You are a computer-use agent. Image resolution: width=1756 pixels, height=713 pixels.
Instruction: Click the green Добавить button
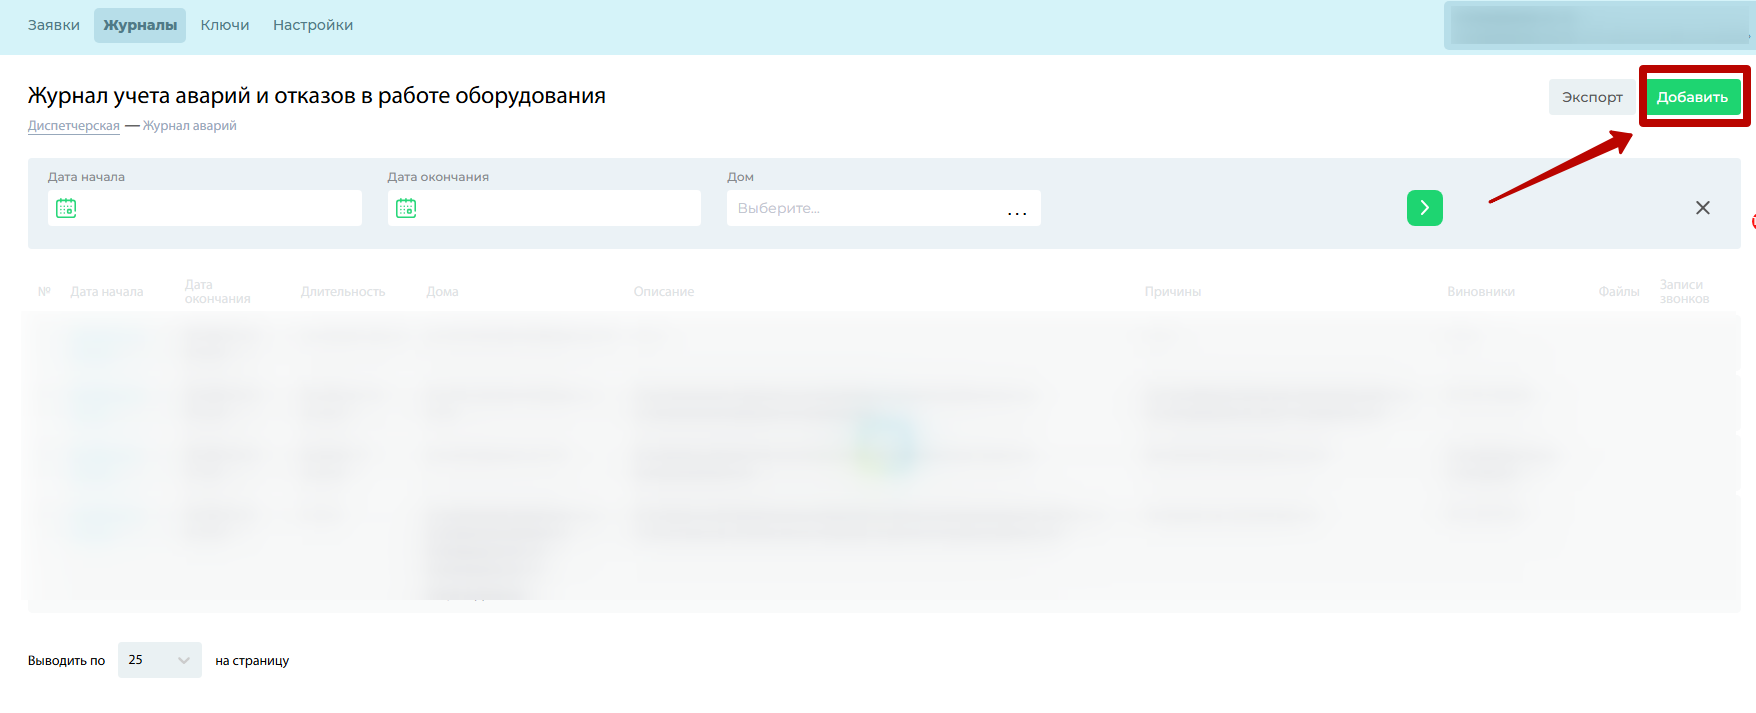pyautogui.click(x=1692, y=97)
